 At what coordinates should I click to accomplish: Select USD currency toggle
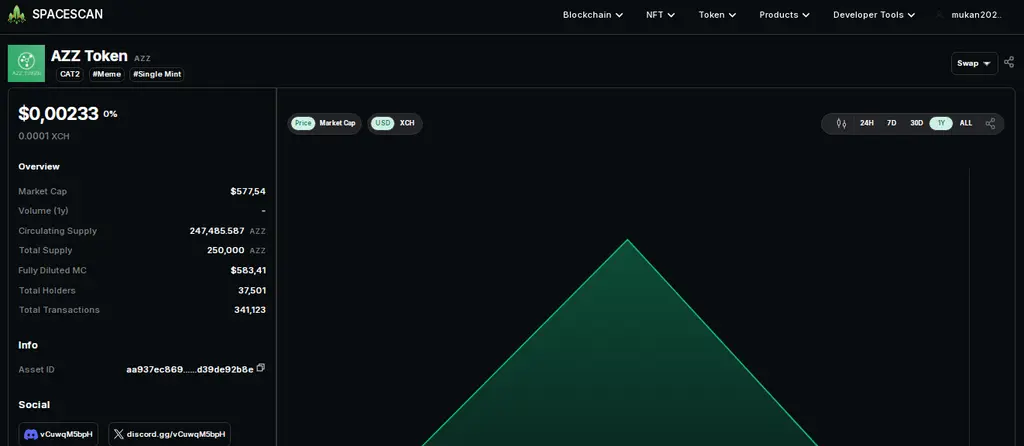tap(383, 123)
